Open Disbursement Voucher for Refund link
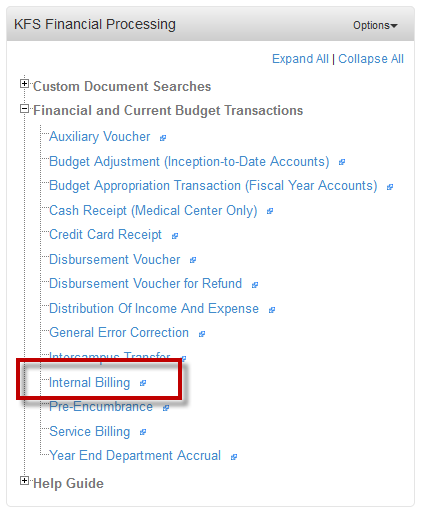Viewport: 426px width, 513px height. [145, 284]
